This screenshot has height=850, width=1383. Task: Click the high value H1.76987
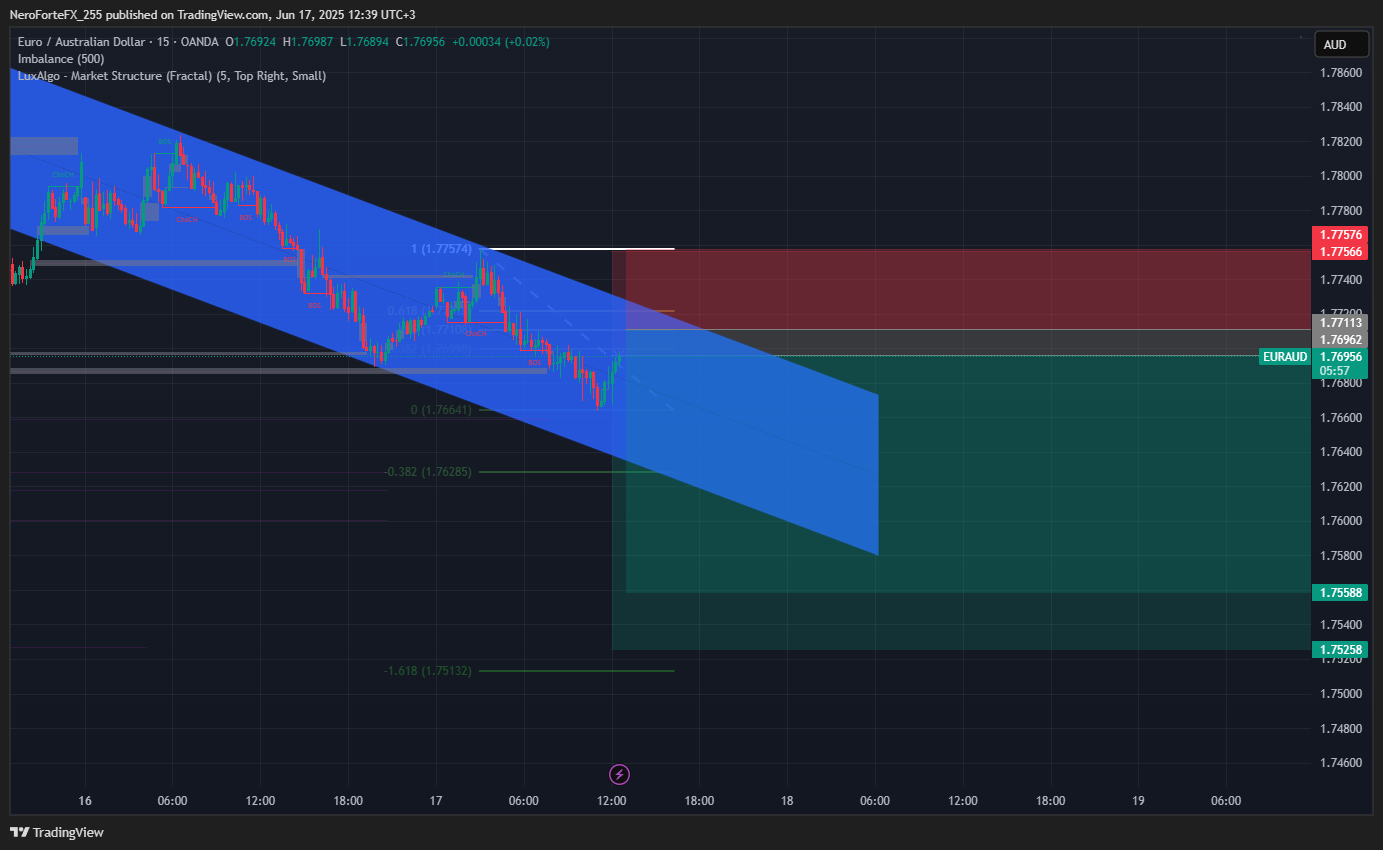coord(308,42)
